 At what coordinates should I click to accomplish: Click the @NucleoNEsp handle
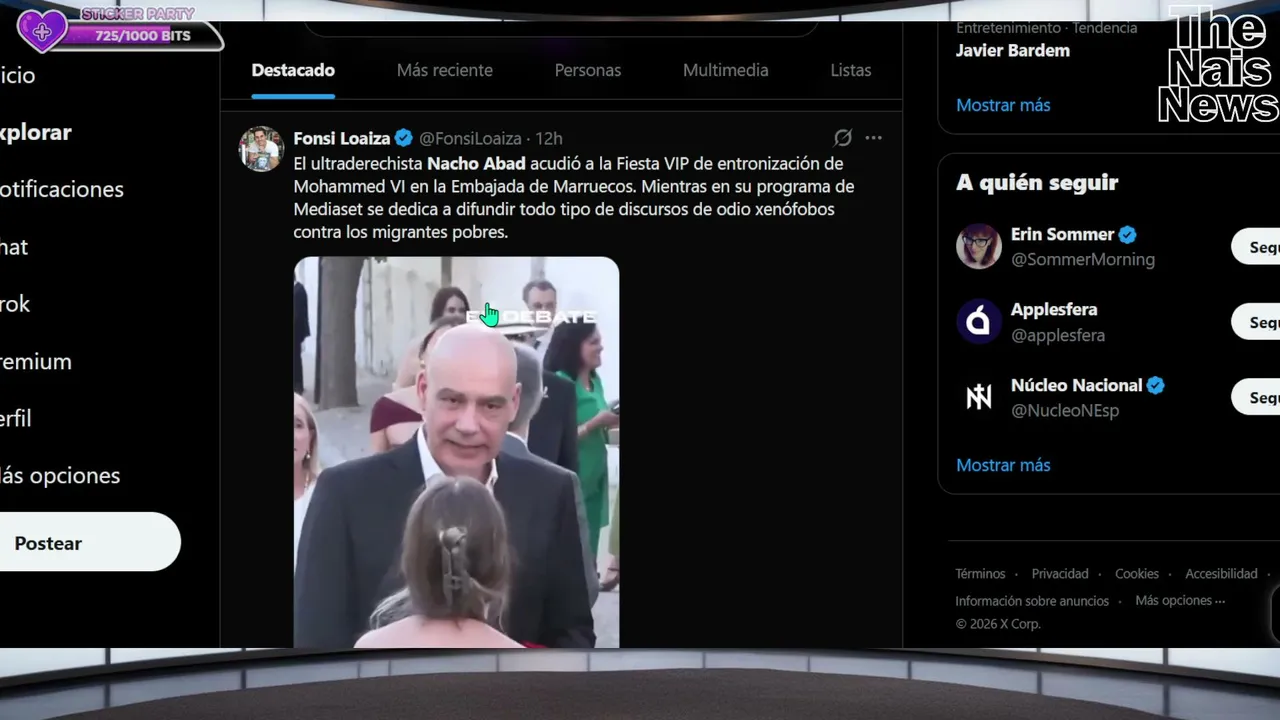coord(1065,410)
